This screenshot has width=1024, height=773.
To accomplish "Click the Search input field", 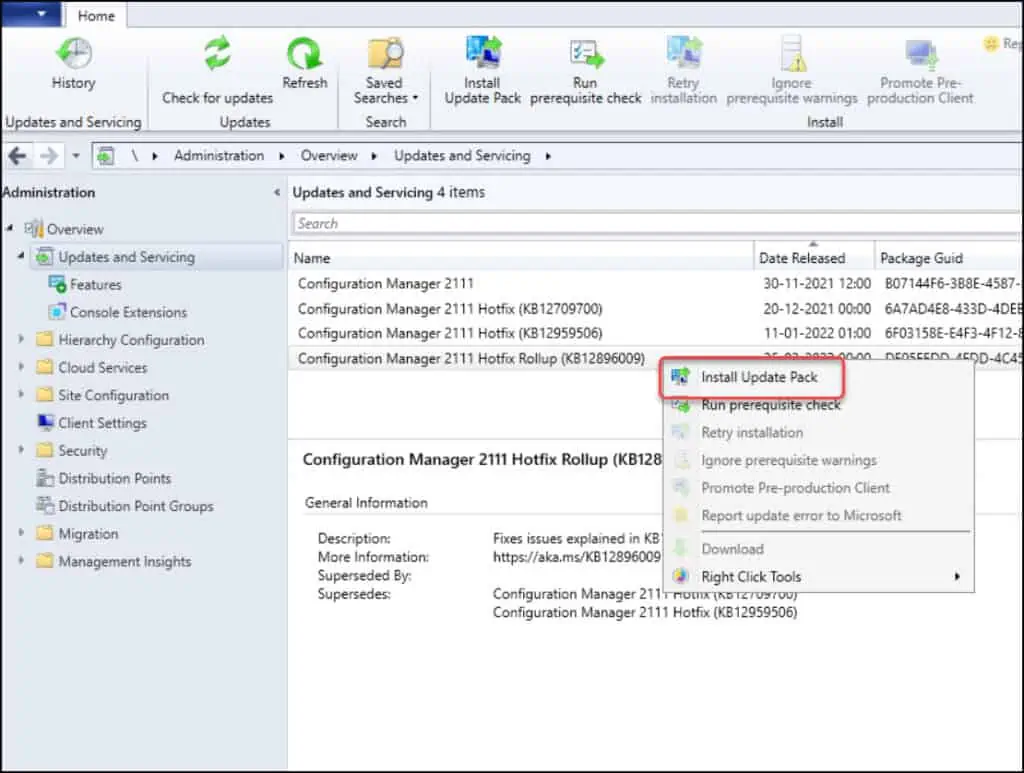I will click(x=656, y=223).
